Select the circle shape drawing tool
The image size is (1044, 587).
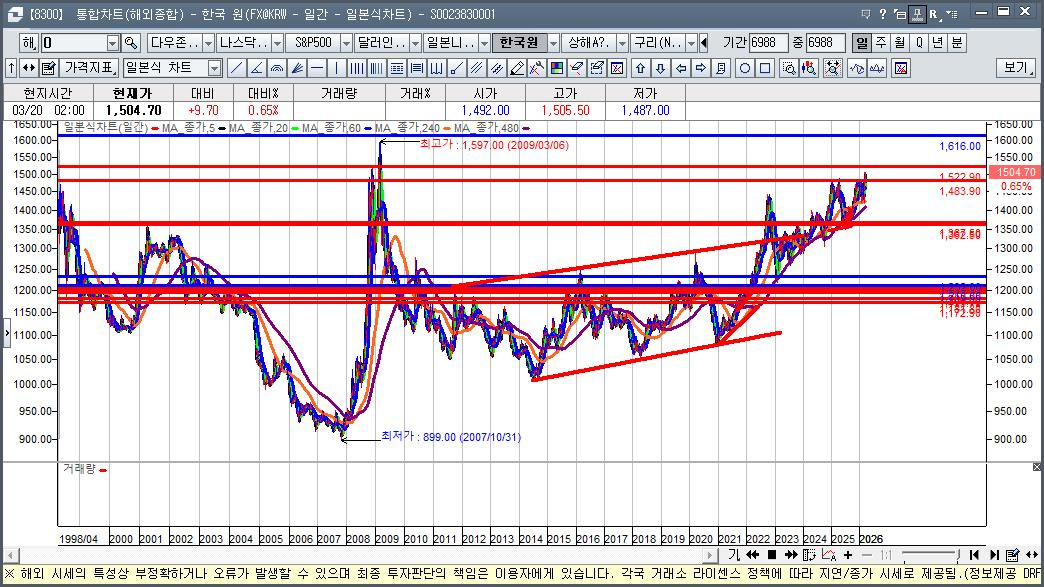click(745, 69)
